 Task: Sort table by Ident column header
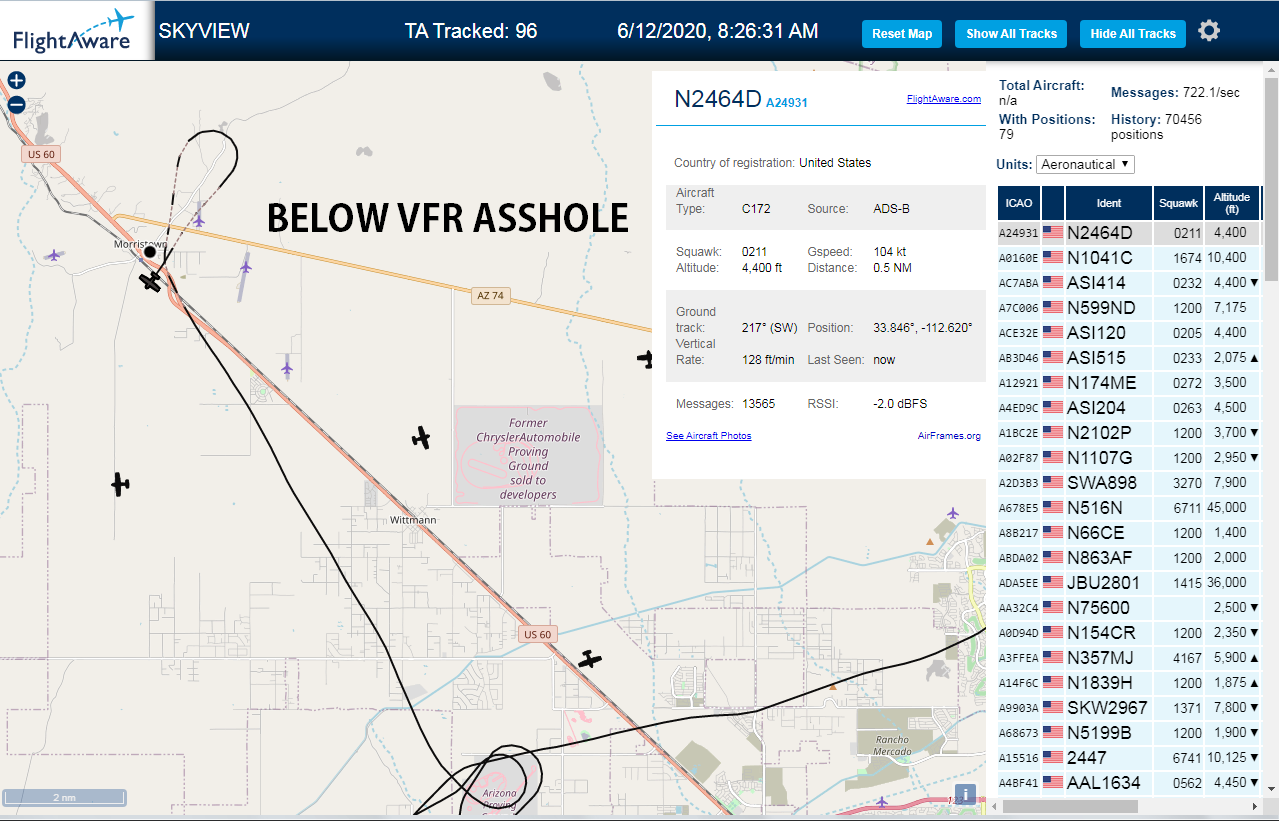click(1109, 203)
